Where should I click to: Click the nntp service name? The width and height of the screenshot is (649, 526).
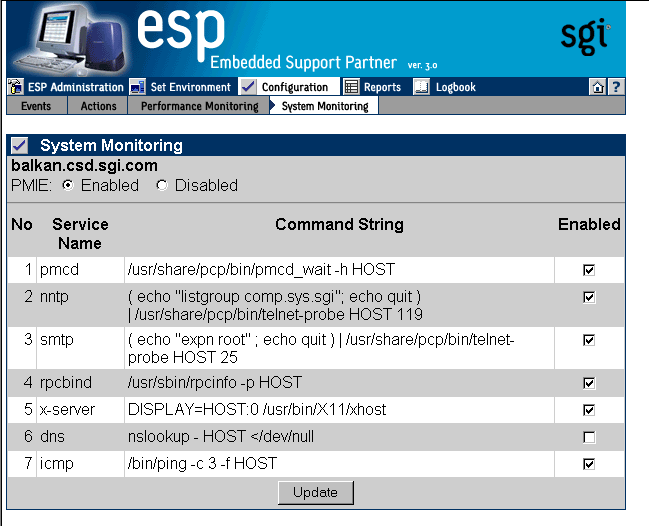[54, 297]
